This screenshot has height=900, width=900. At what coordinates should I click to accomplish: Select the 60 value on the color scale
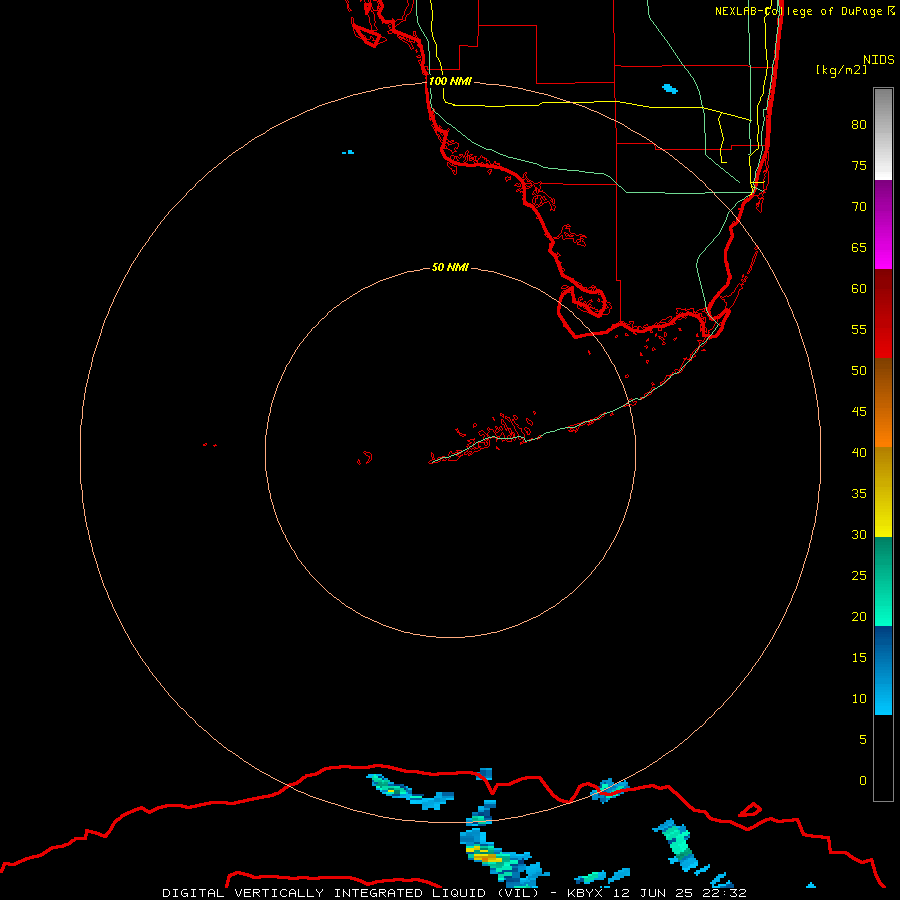pos(859,289)
